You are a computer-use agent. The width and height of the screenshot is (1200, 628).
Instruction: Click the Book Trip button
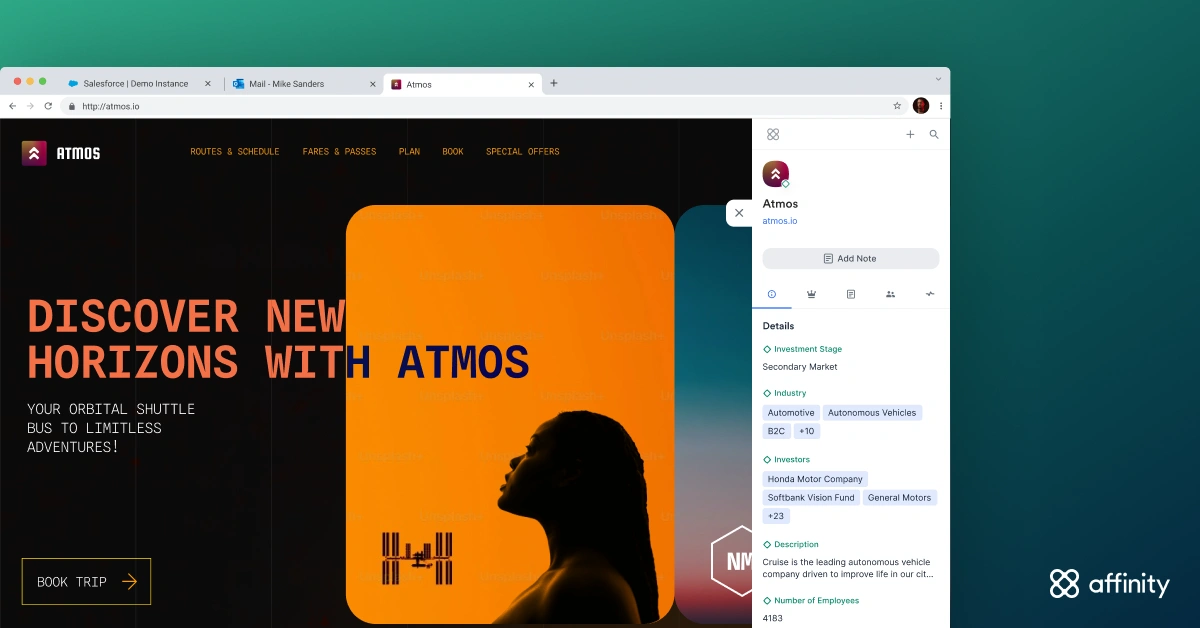(86, 581)
